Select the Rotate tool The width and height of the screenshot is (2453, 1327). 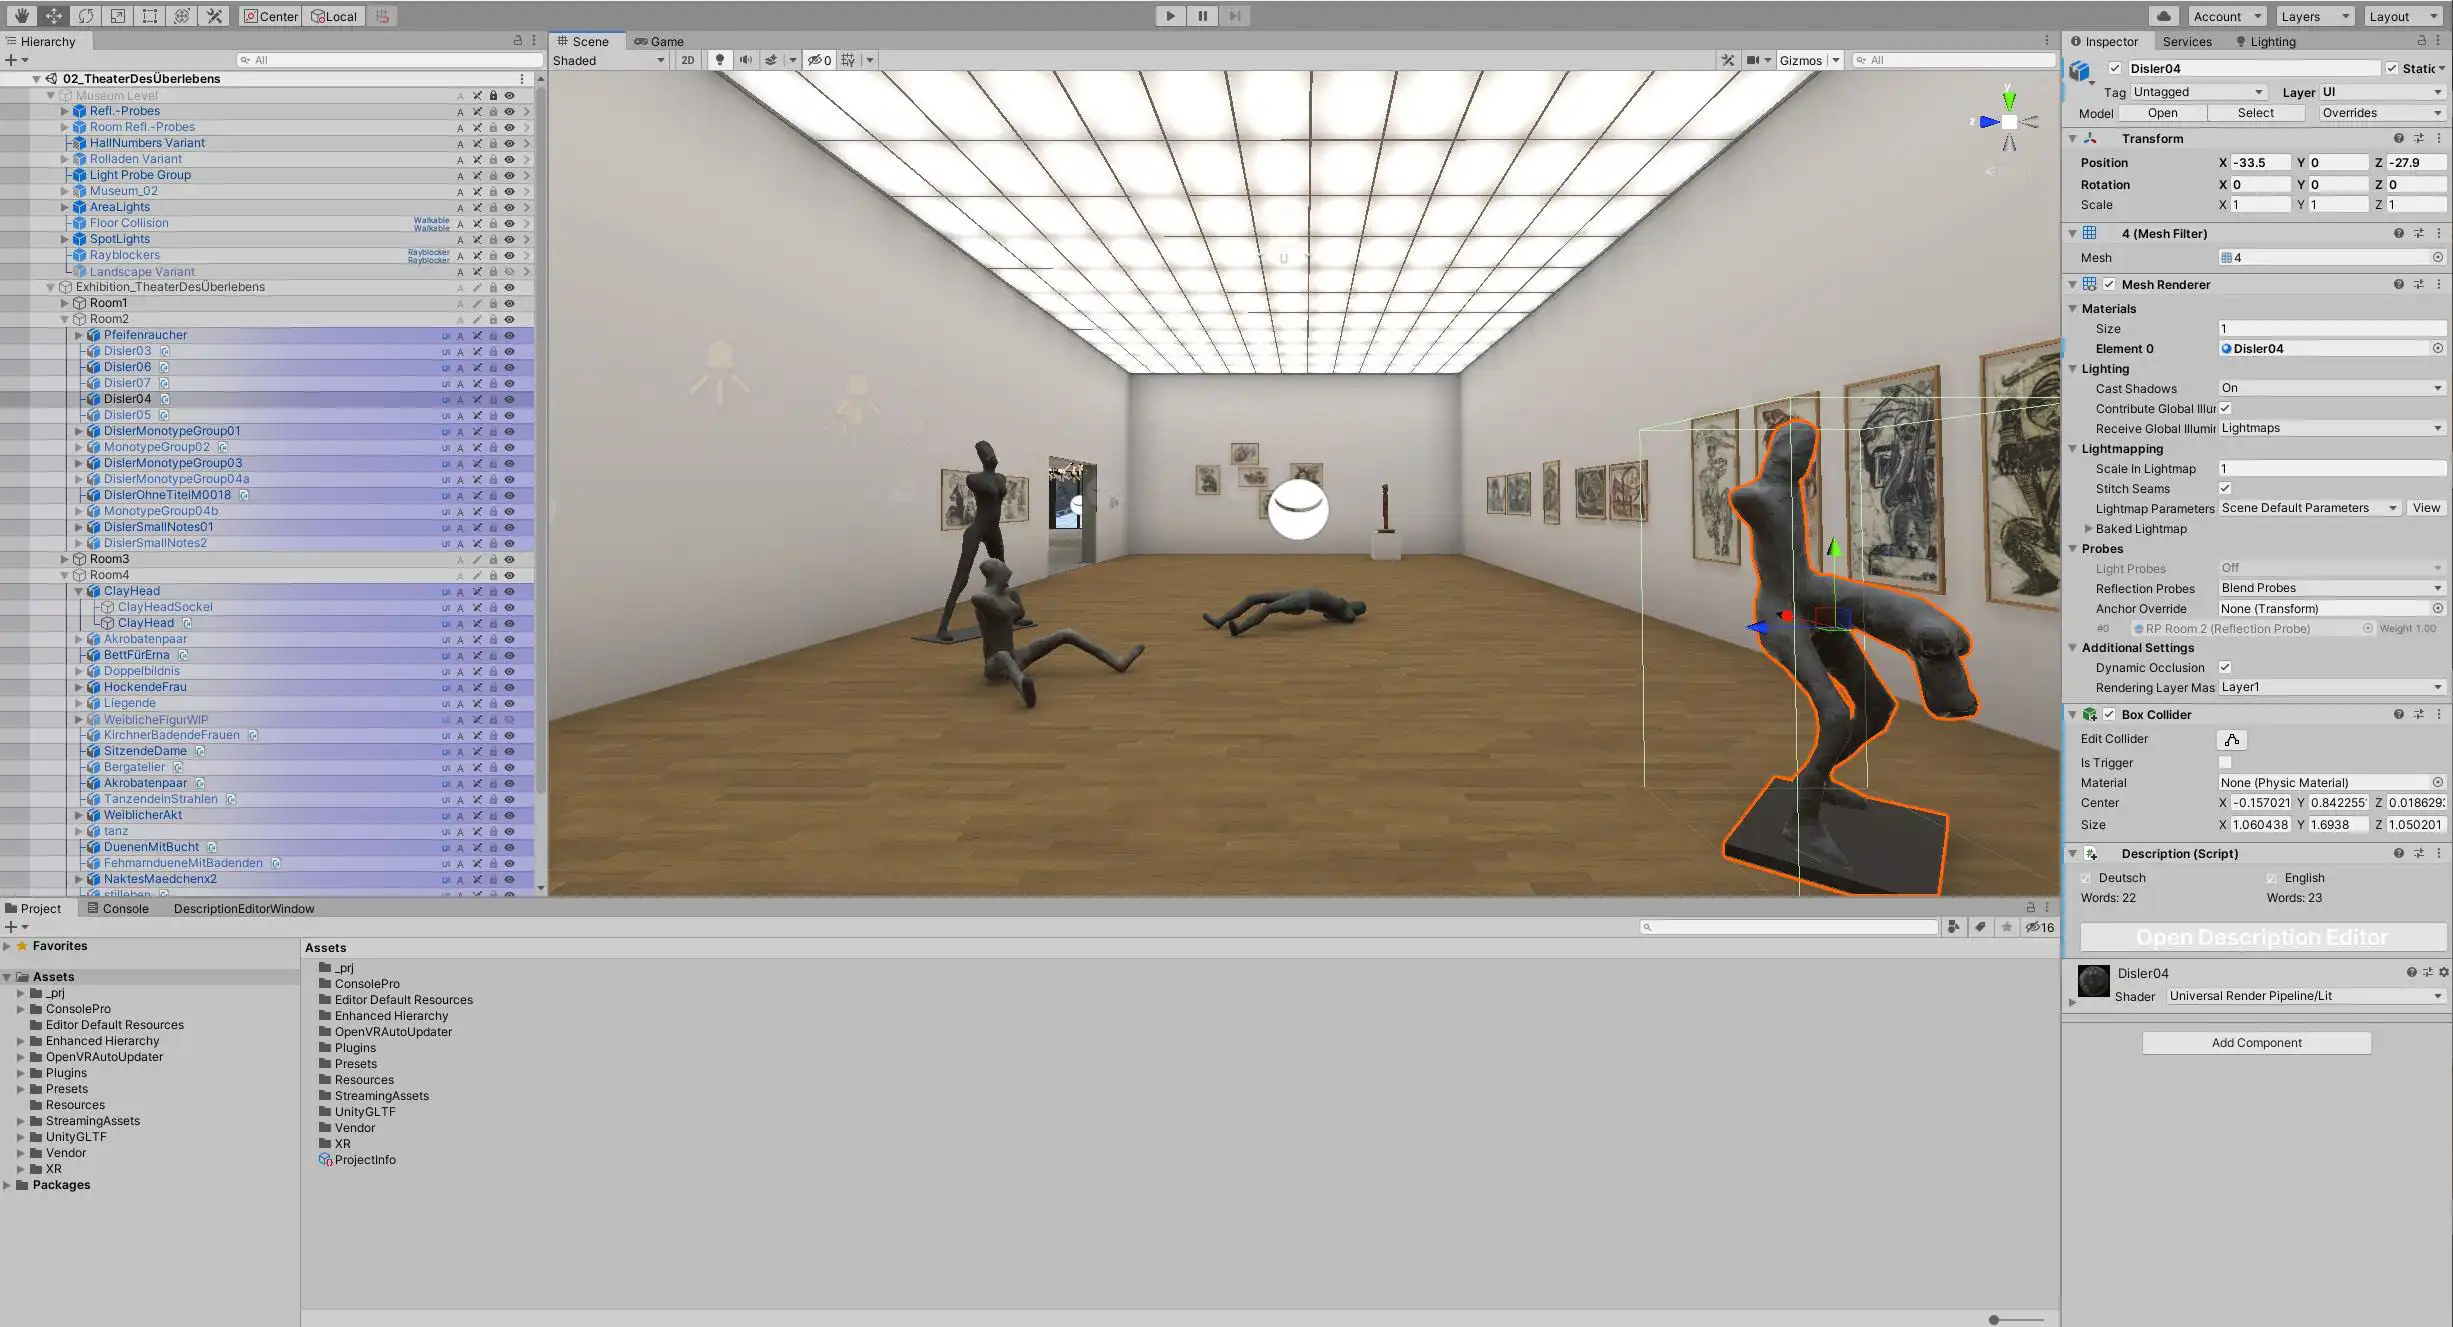[x=86, y=16]
